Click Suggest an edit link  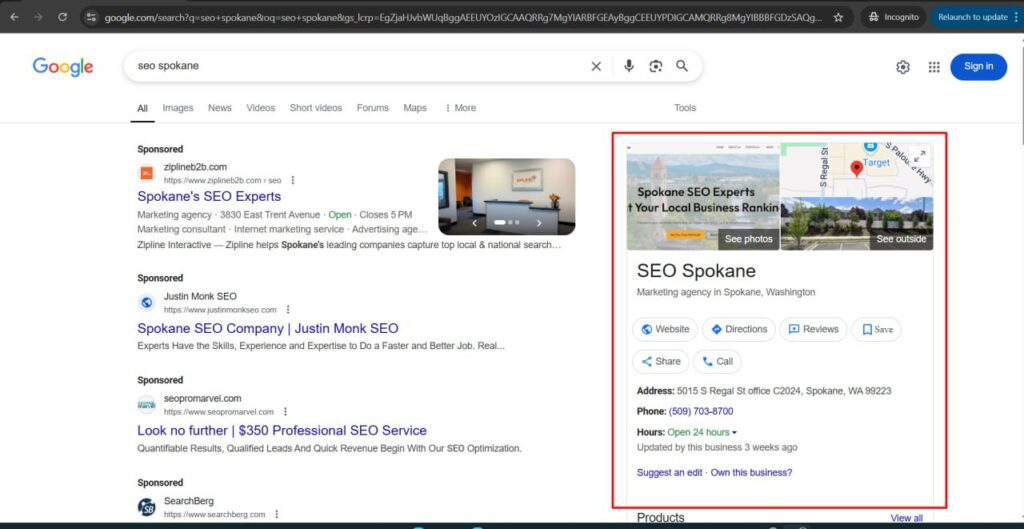tap(669, 472)
